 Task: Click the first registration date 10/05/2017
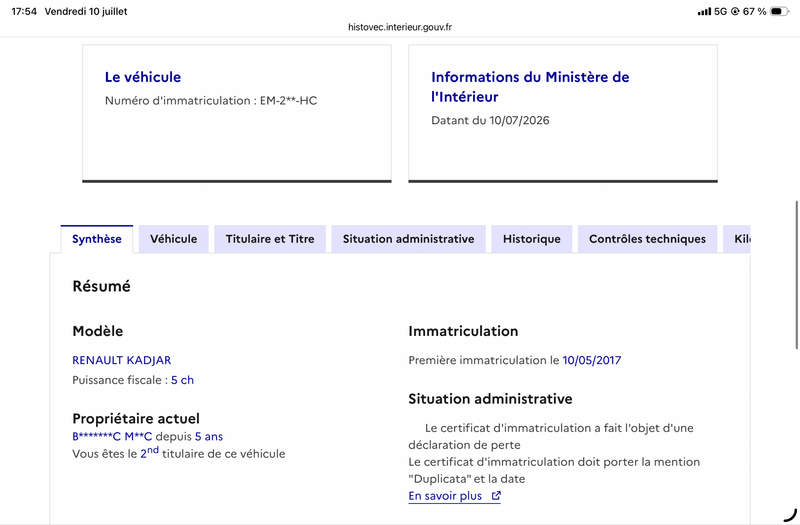point(592,360)
